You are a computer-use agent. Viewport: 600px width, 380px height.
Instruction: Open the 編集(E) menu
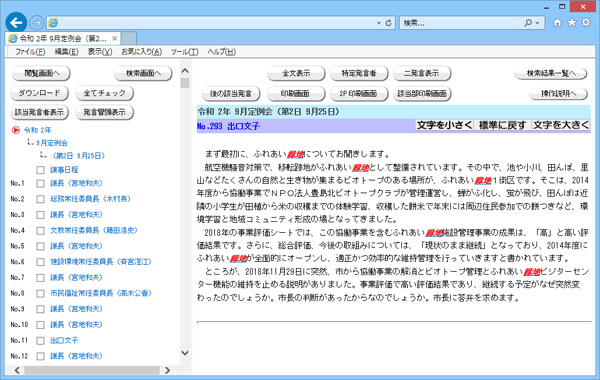point(66,52)
